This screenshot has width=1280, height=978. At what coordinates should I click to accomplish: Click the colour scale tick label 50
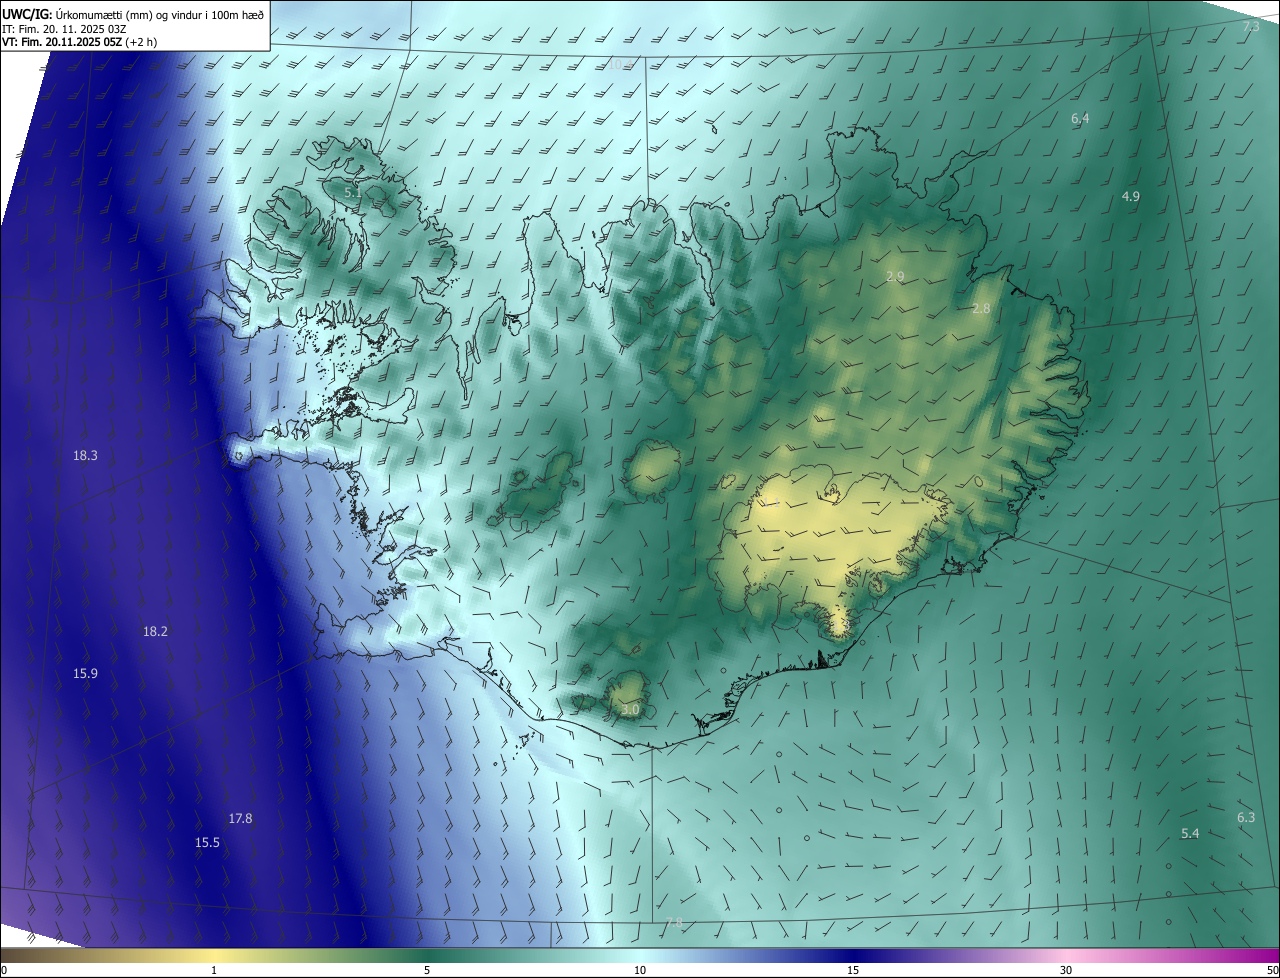coord(1272,970)
